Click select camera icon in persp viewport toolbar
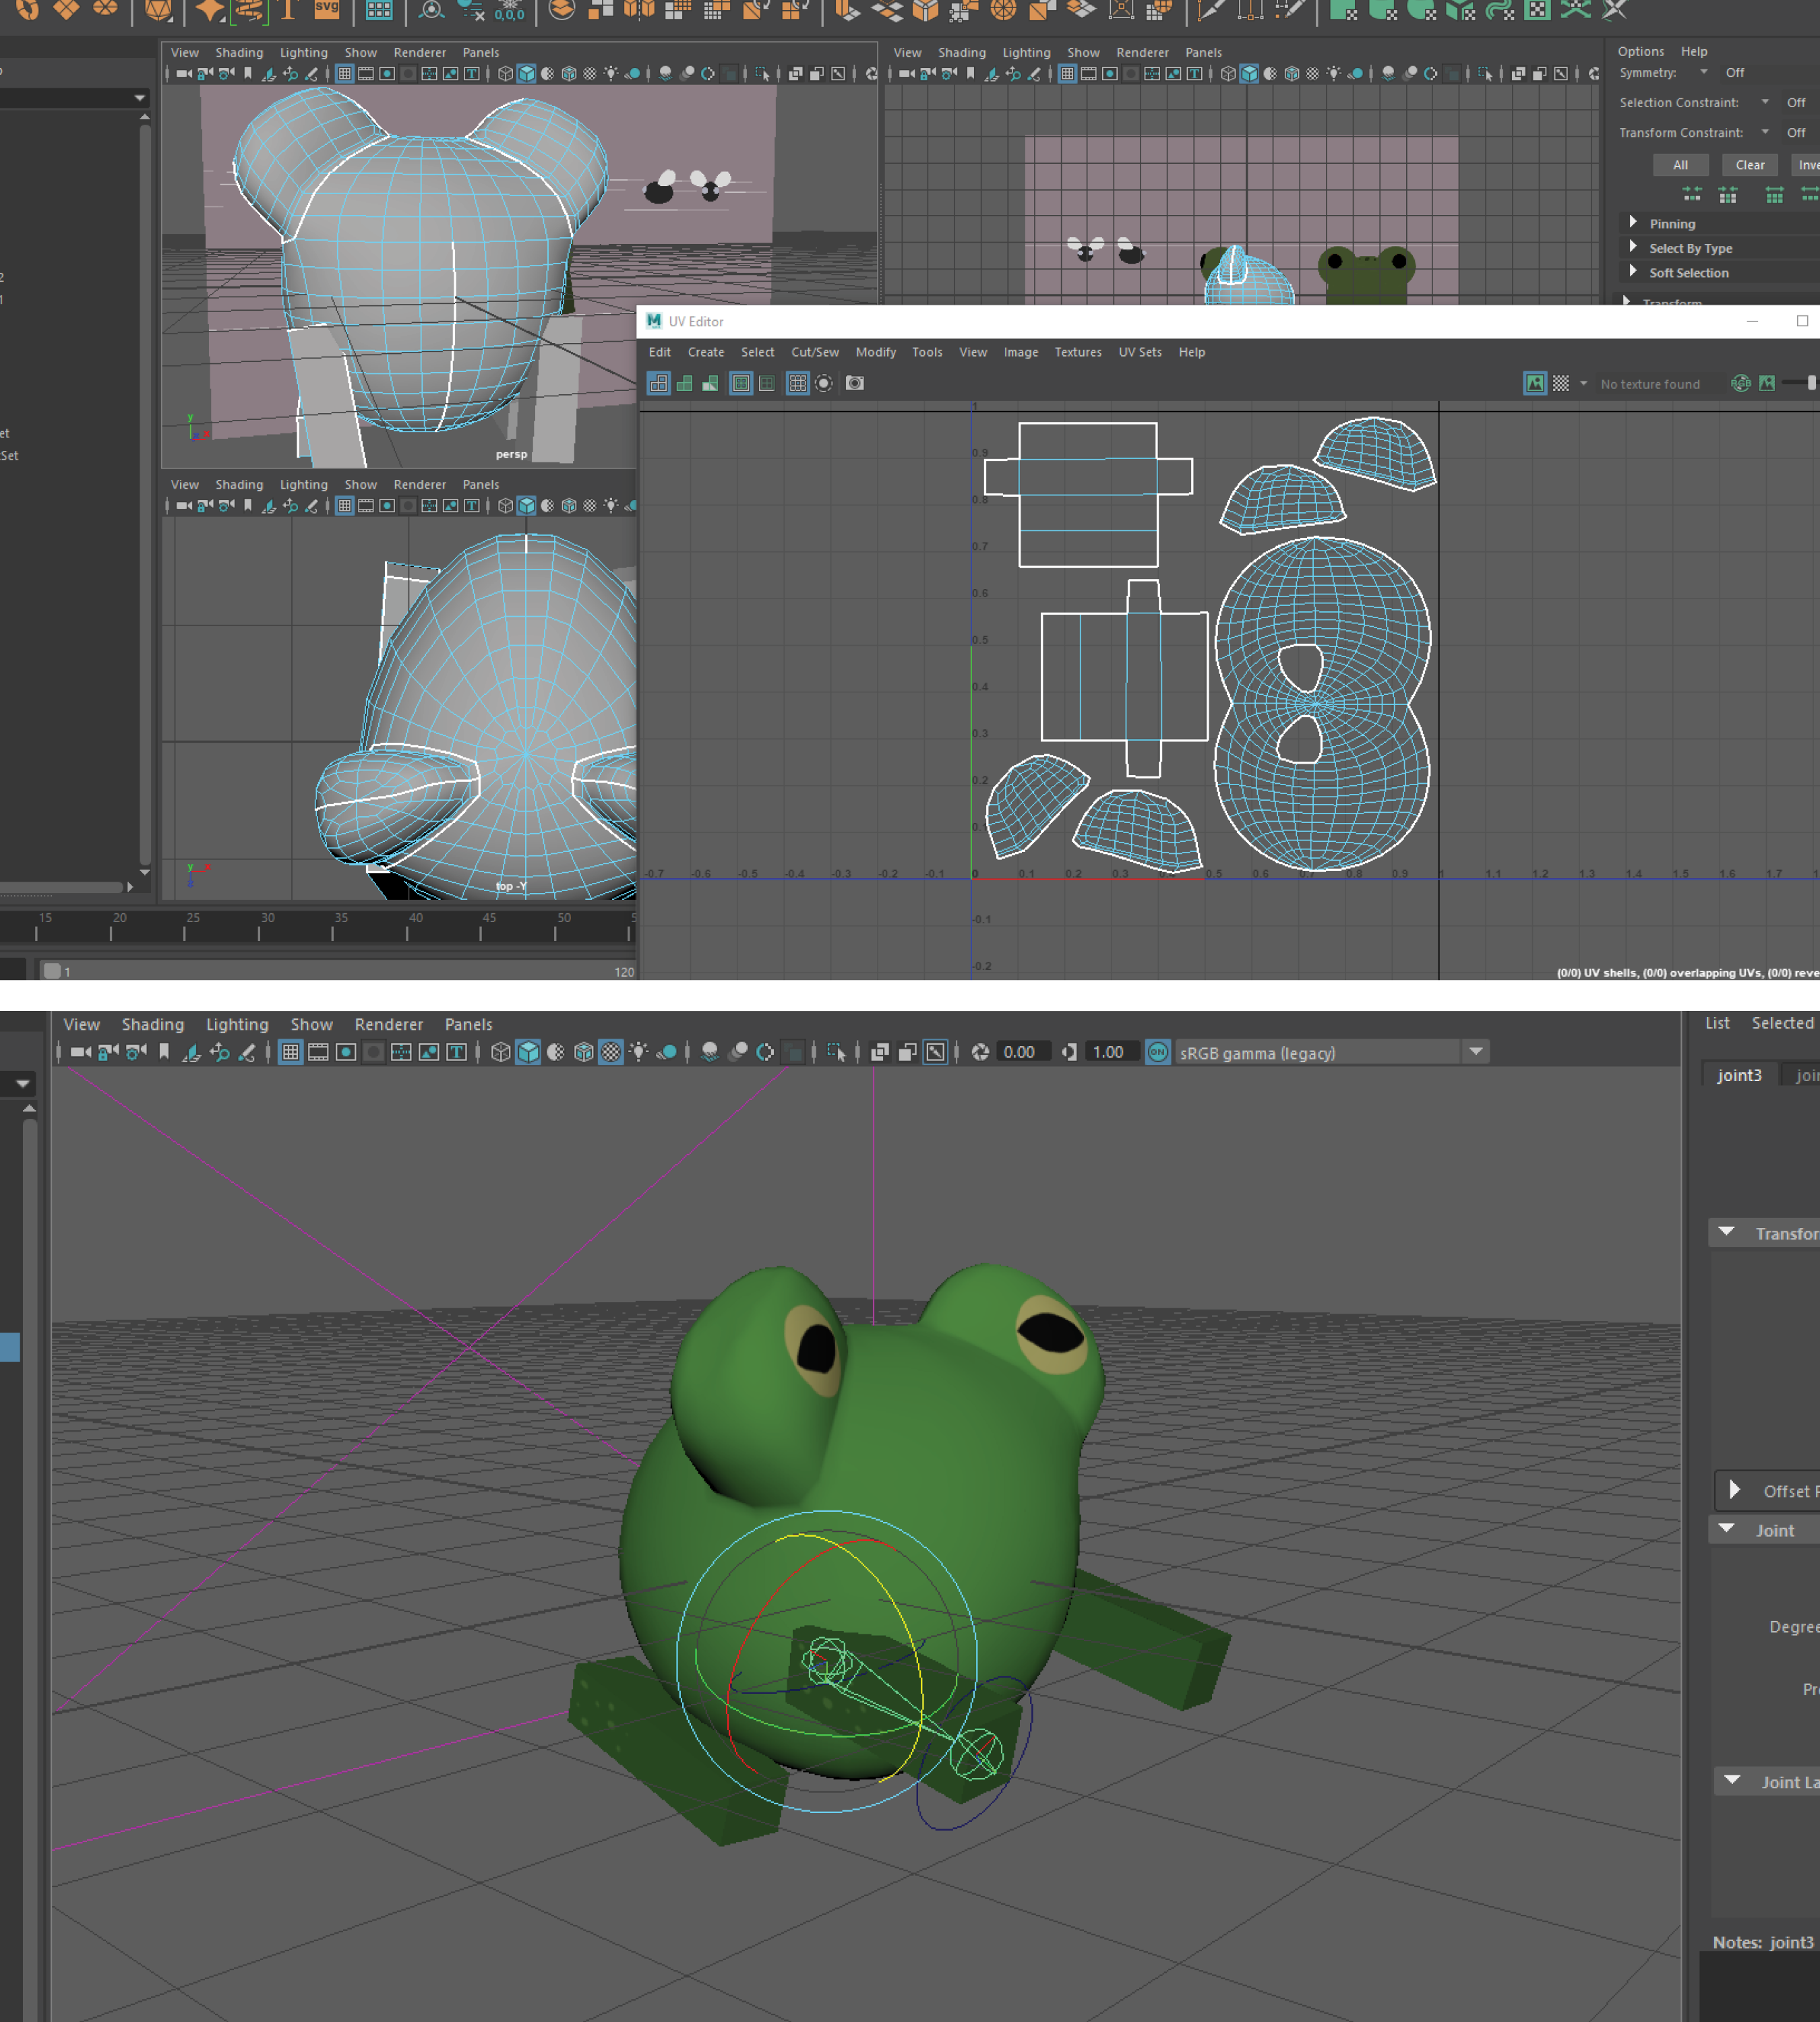1820x2022 pixels. pyautogui.click(x=184, y=73)
